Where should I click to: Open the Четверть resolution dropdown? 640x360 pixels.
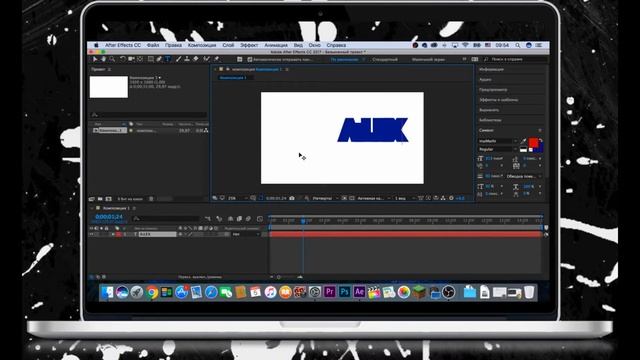click(325, 198)
